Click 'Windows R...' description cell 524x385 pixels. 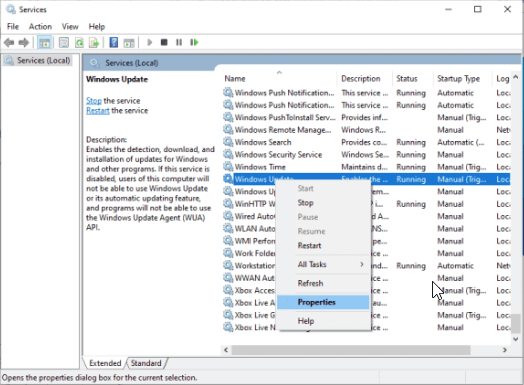(x=363, y=130)
